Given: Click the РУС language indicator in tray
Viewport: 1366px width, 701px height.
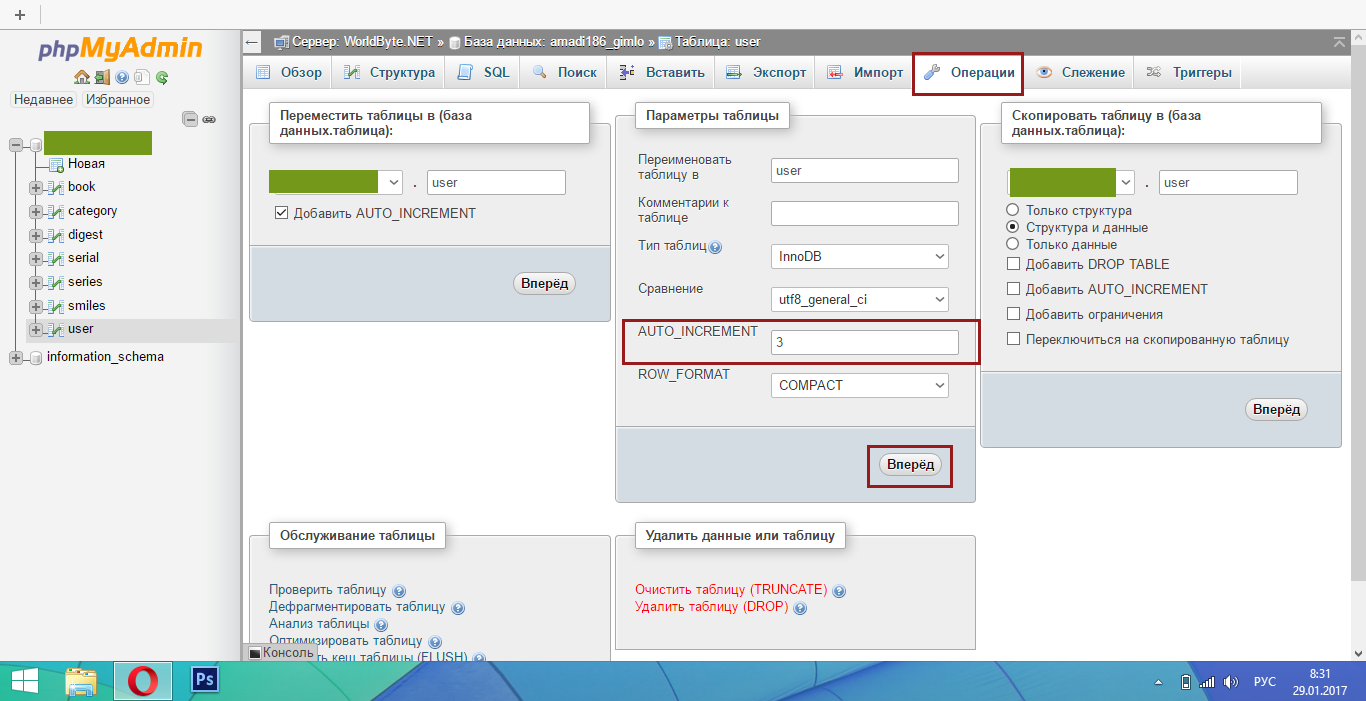Looking at the screenshot, I should (1264, 681).
